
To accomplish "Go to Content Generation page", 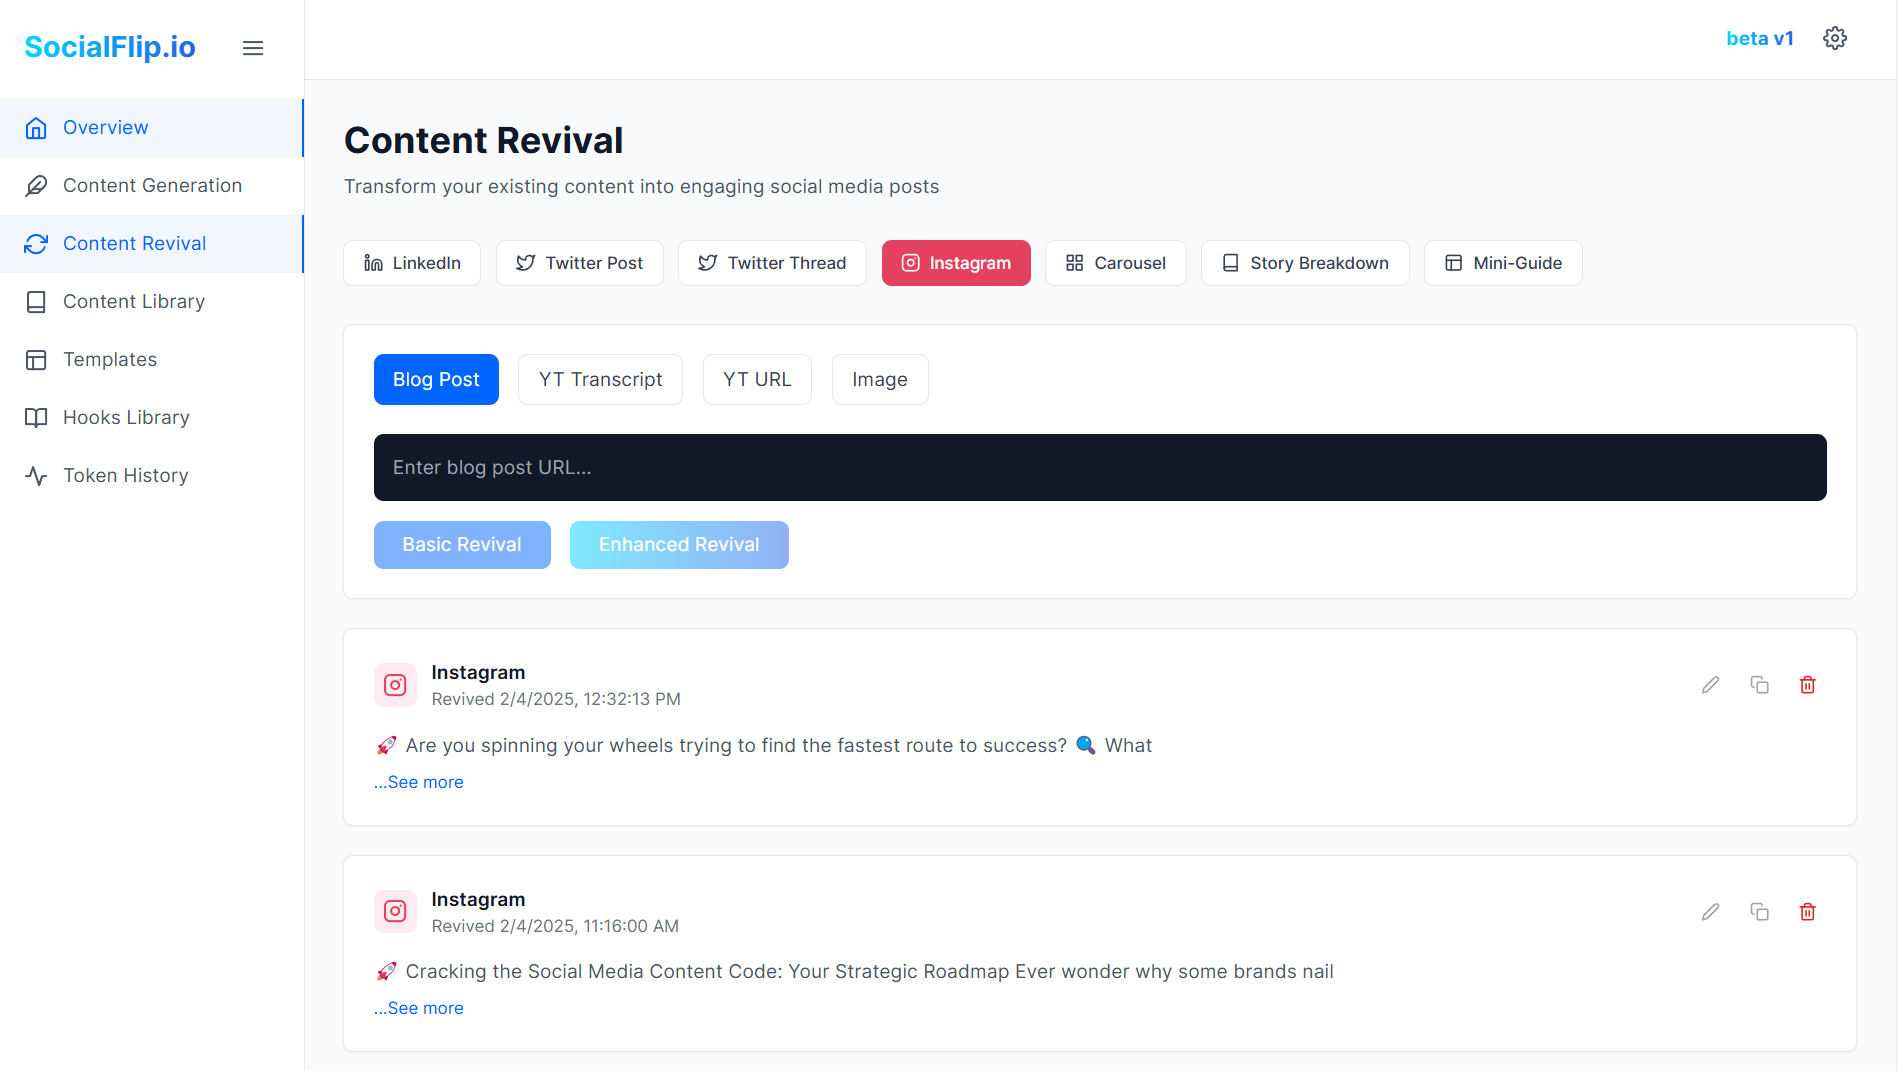I will (151, 186).
